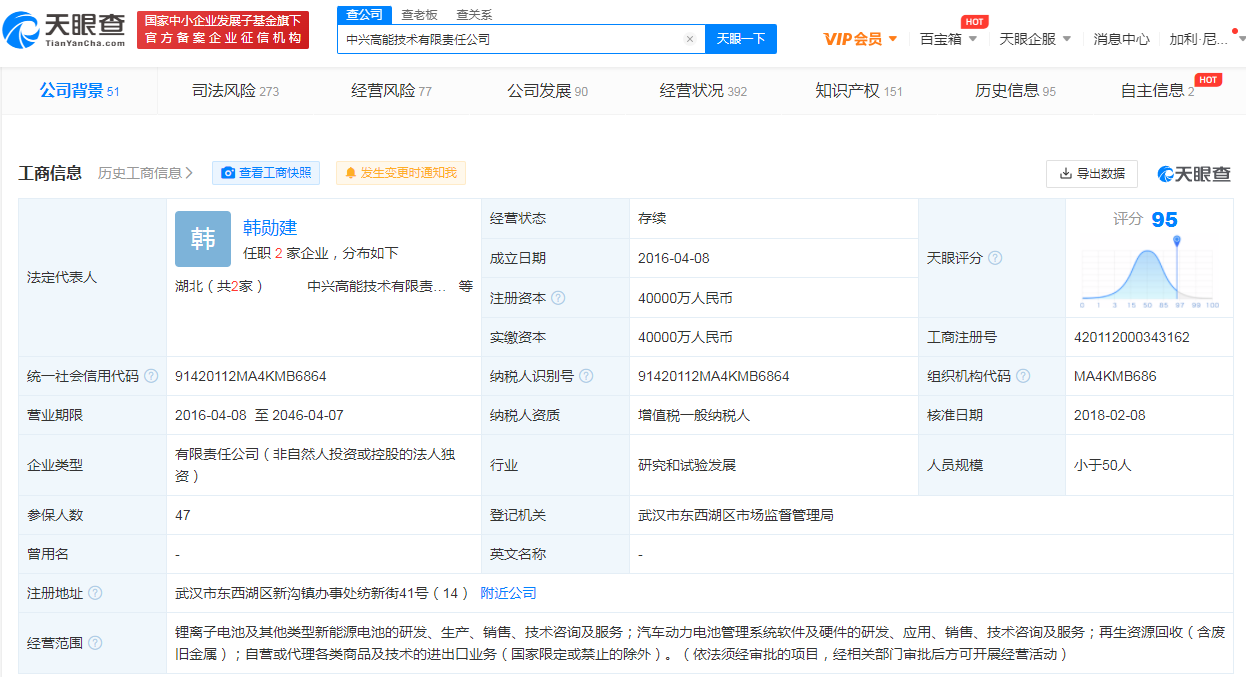Open the help icon beside 天眼评分

995,258
